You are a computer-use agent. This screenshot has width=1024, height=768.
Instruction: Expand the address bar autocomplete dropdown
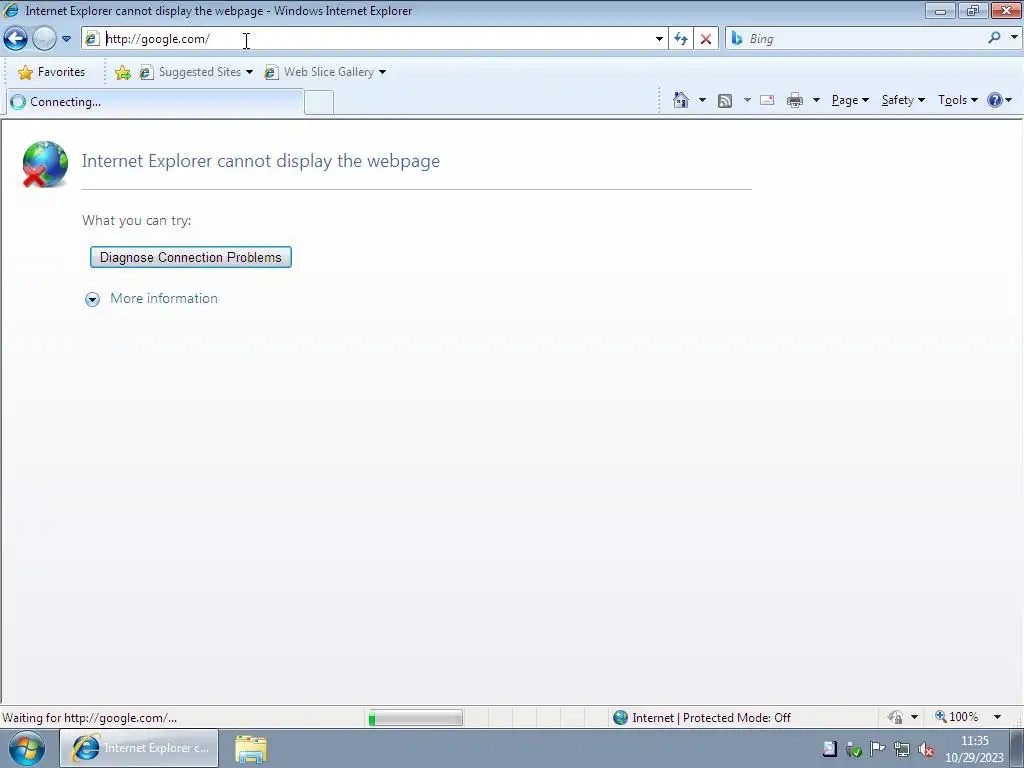[659, 39]
